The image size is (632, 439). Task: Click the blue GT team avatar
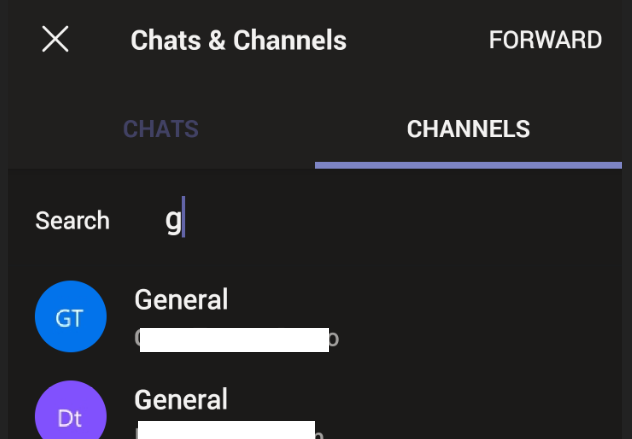coord(70,317)
